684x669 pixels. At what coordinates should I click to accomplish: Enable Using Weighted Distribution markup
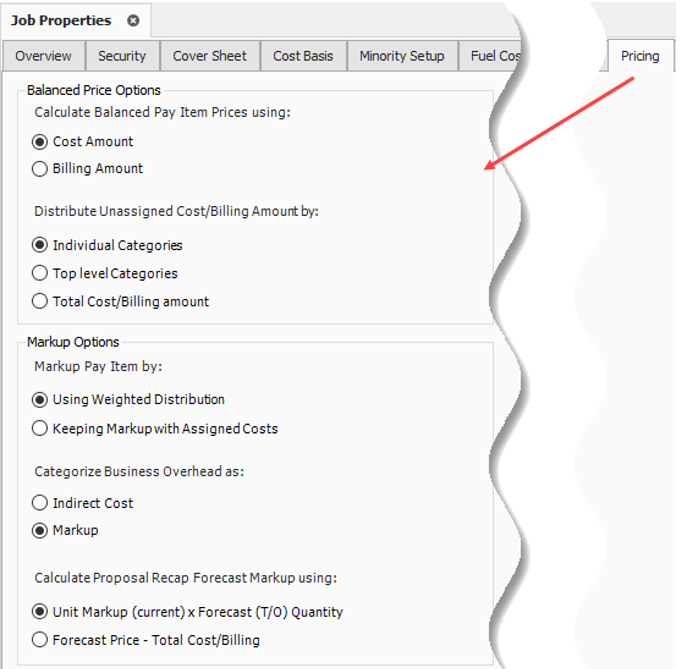point(40,400)
